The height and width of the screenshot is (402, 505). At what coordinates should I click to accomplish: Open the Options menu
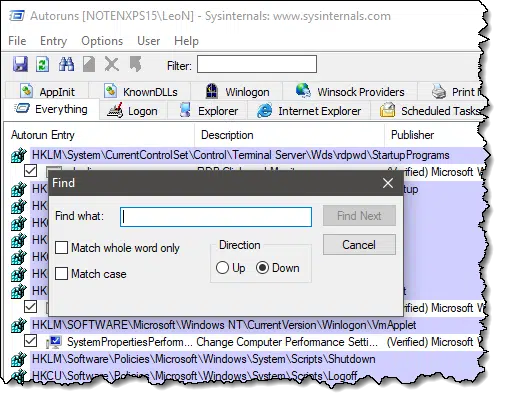click(102, 41)
